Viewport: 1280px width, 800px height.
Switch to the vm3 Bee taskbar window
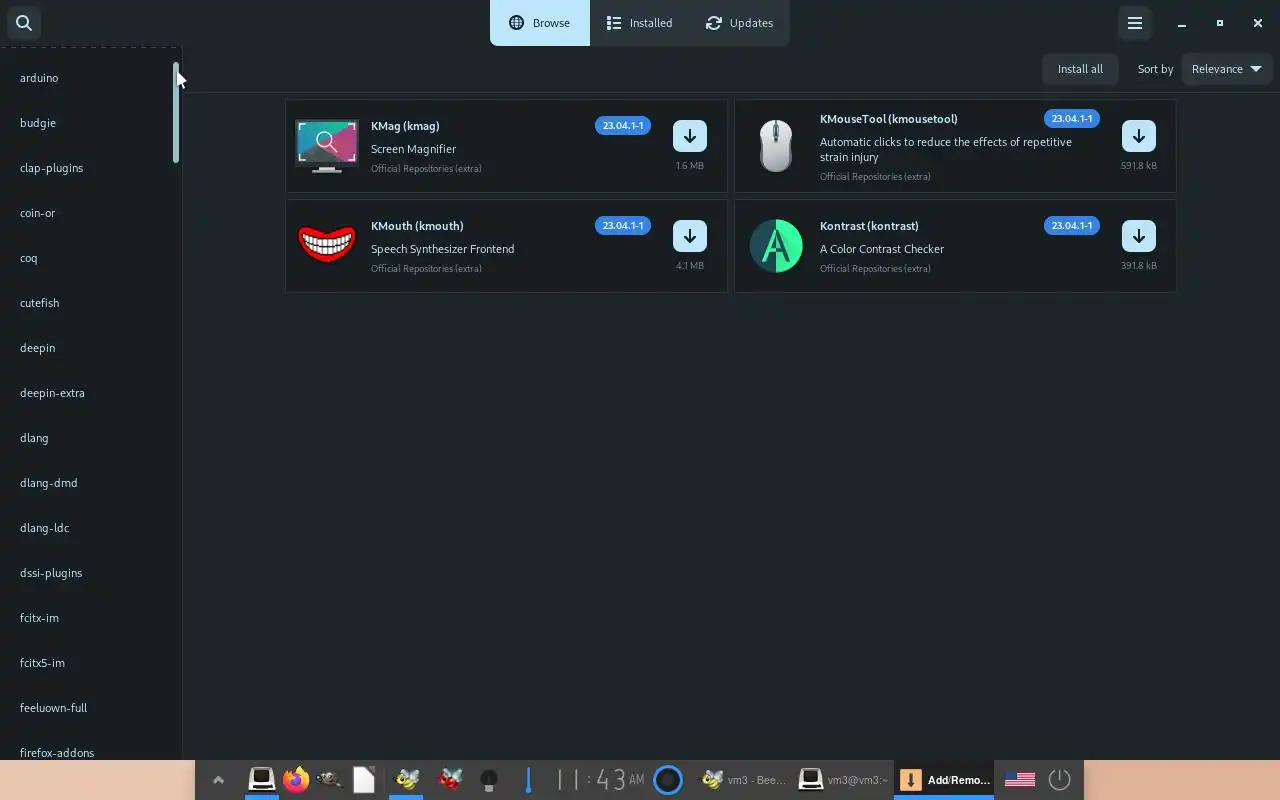pos(744,780)
